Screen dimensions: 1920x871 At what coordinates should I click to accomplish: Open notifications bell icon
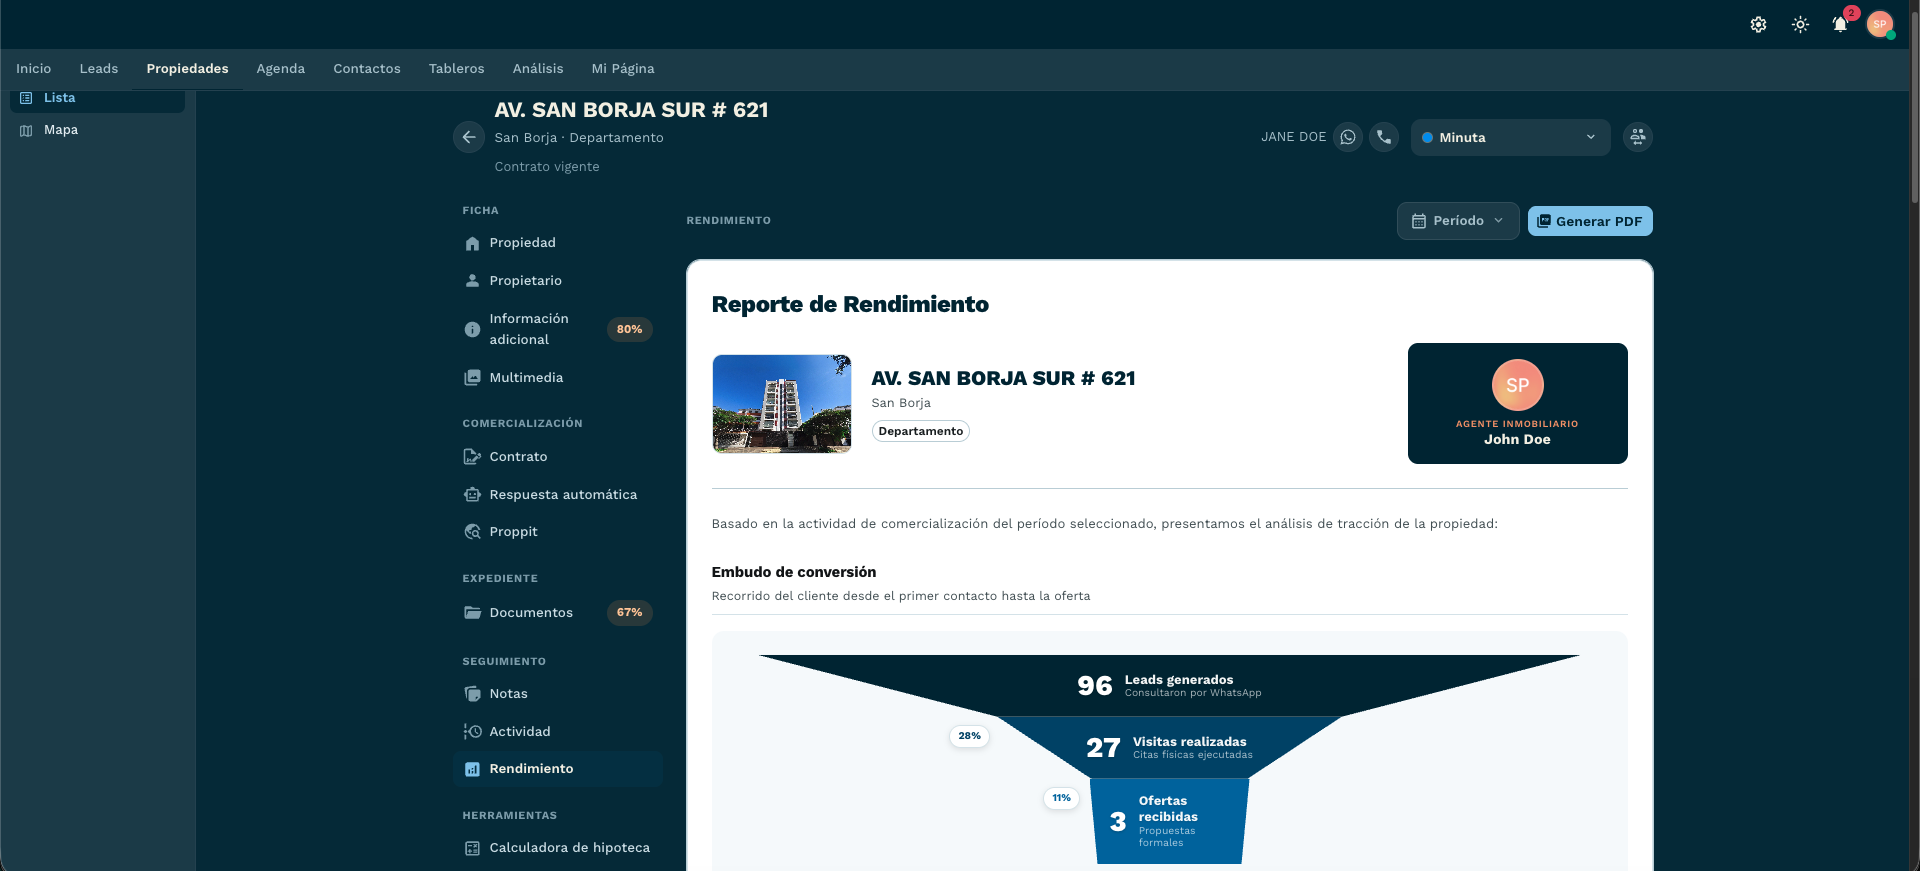click(x=1840, y=24)
